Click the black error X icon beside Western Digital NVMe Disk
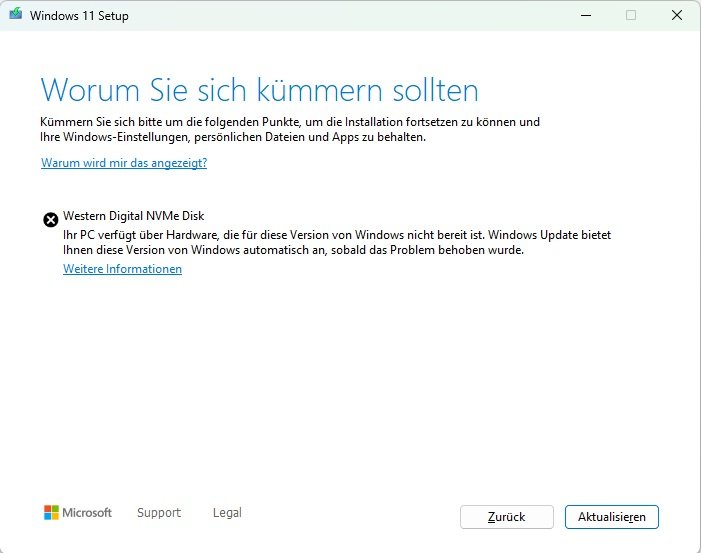Viewport: 701px width, 553px height. point(51,220)
